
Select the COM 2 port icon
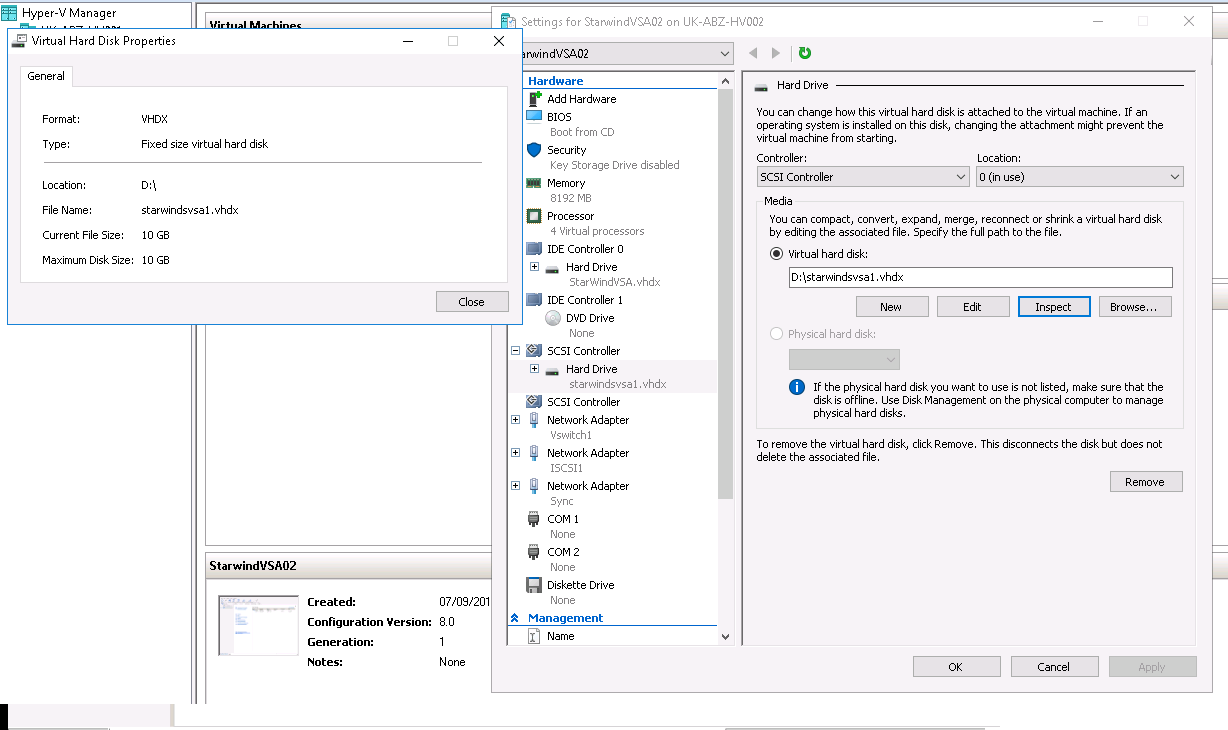pos(534,552)
